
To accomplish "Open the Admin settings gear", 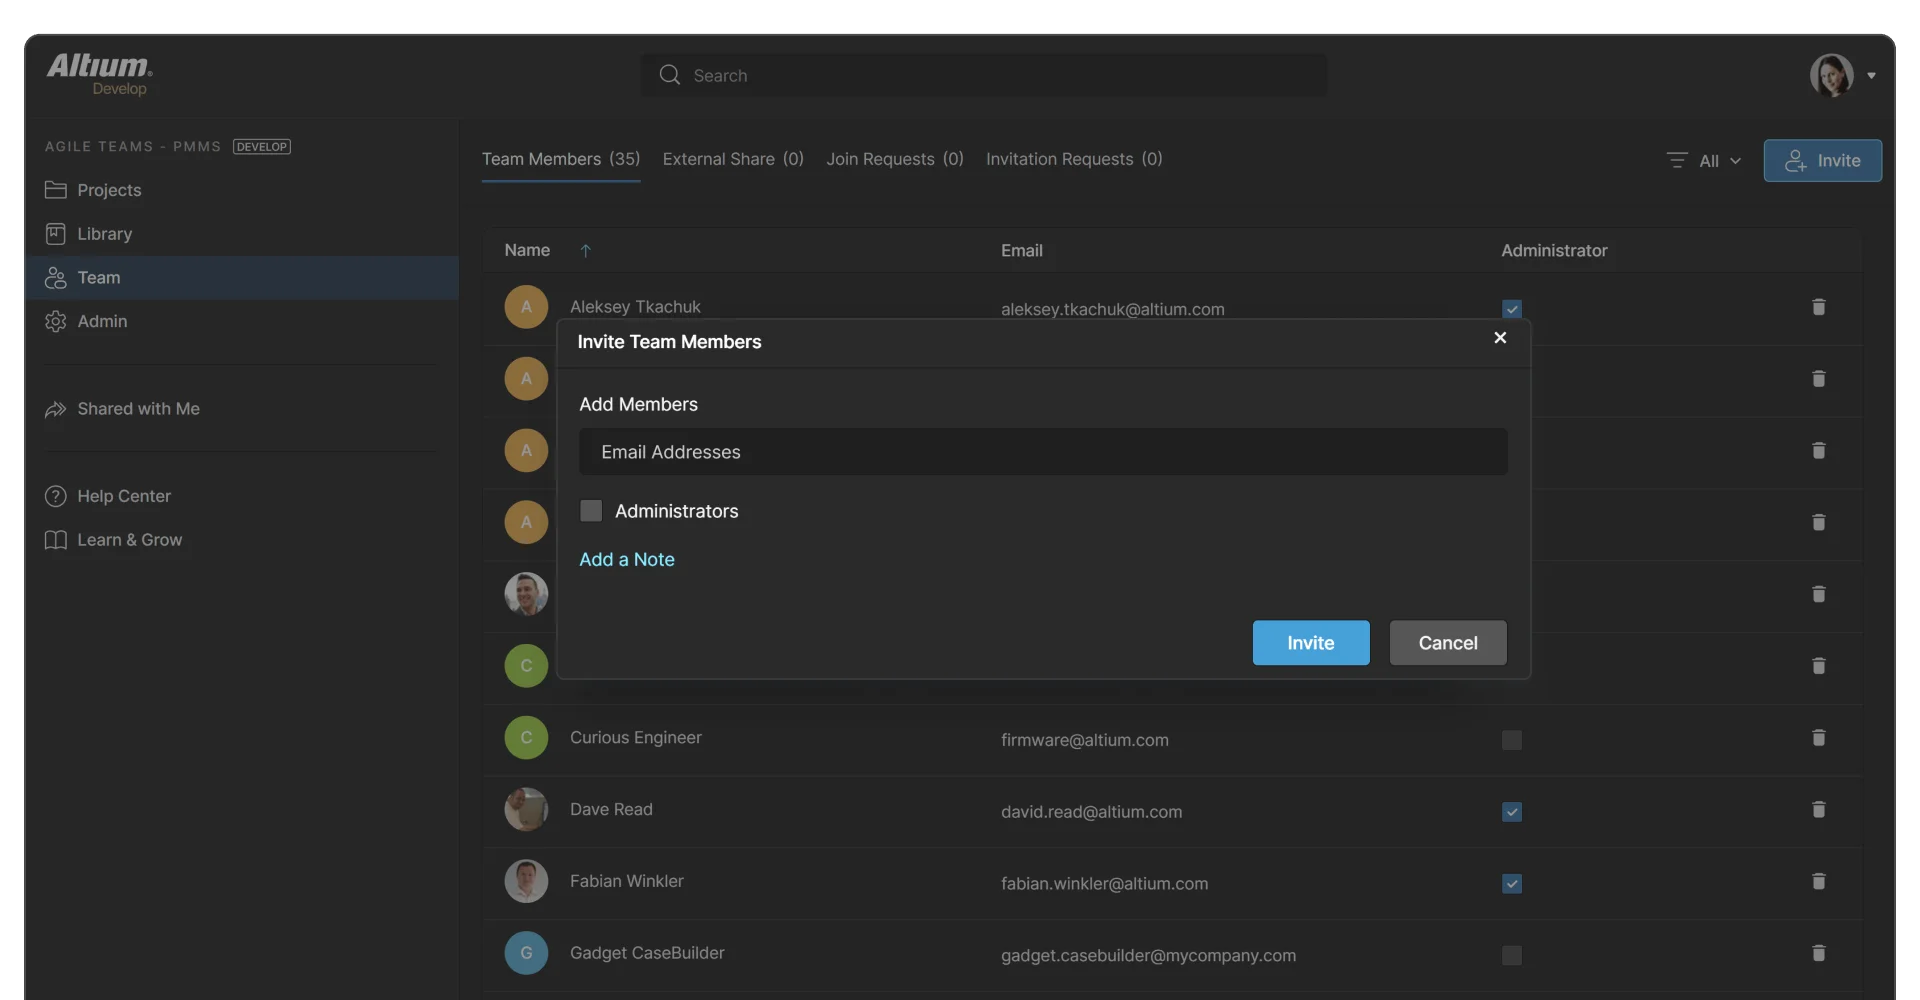I will (x=56, y=321).
